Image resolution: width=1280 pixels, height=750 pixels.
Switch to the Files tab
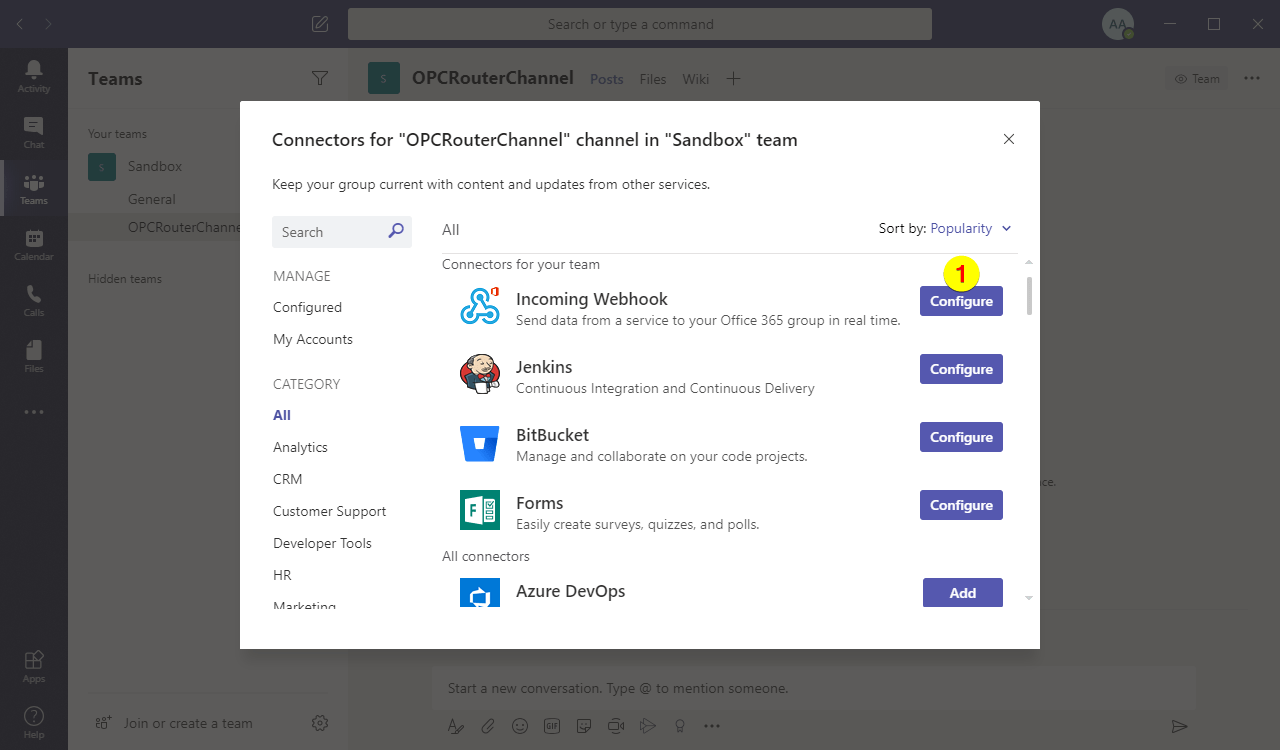coord(652,78)
